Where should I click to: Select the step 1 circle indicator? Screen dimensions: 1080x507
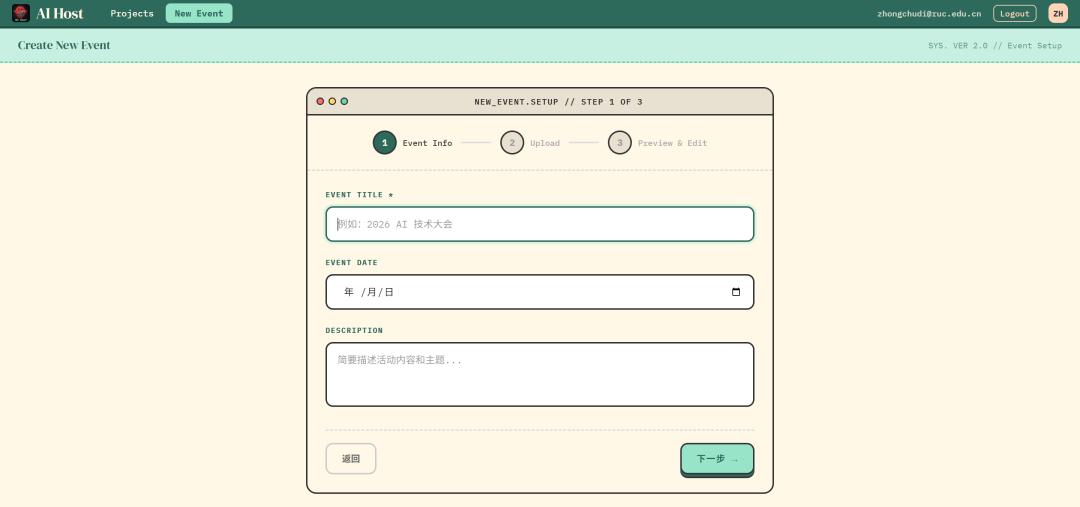tap(384, 143)
